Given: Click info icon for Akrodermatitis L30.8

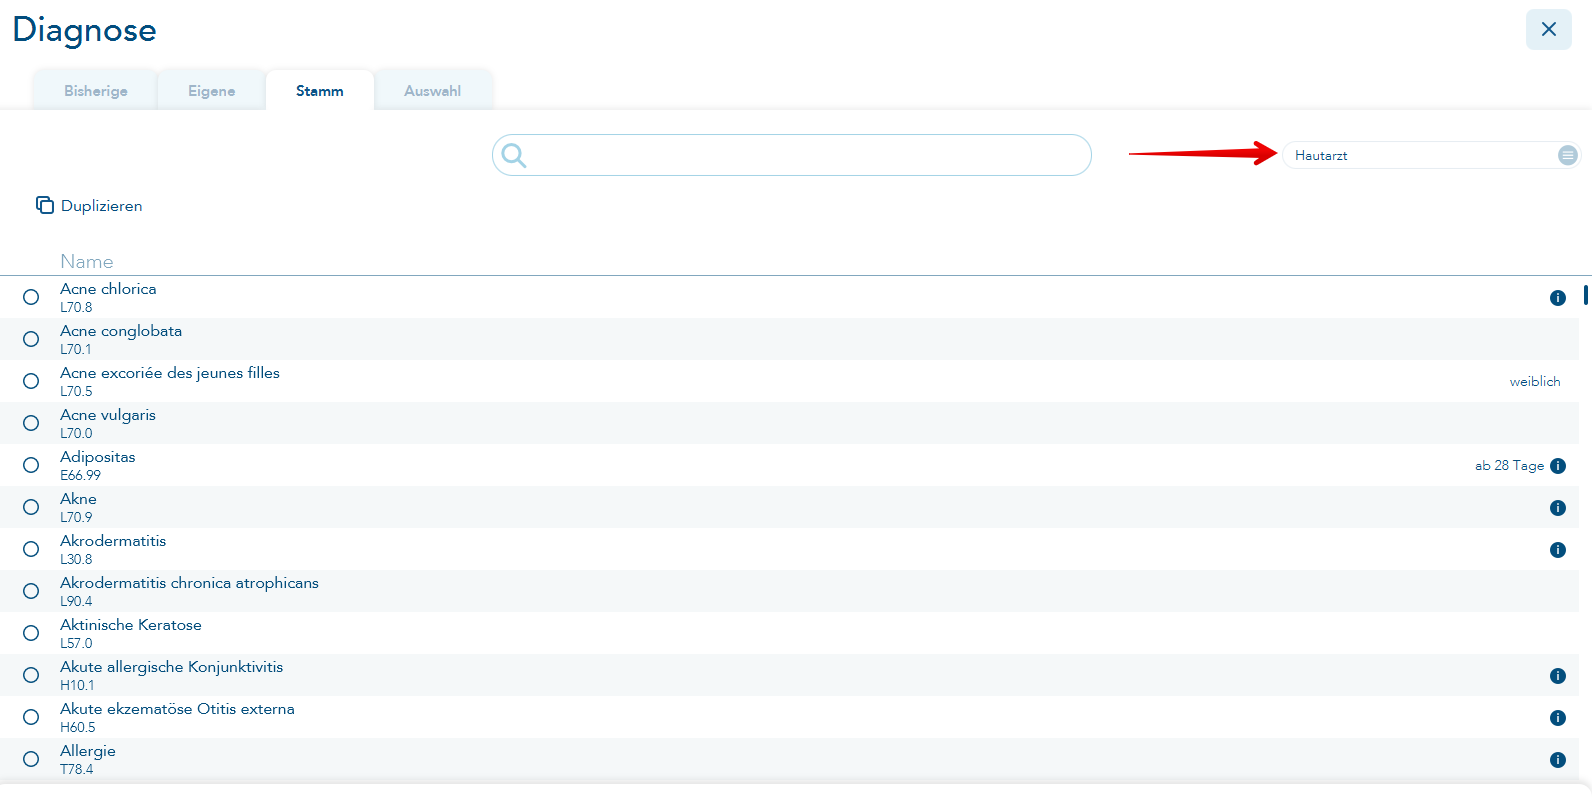Looking at the screenshot, I should pos(1557,550).
